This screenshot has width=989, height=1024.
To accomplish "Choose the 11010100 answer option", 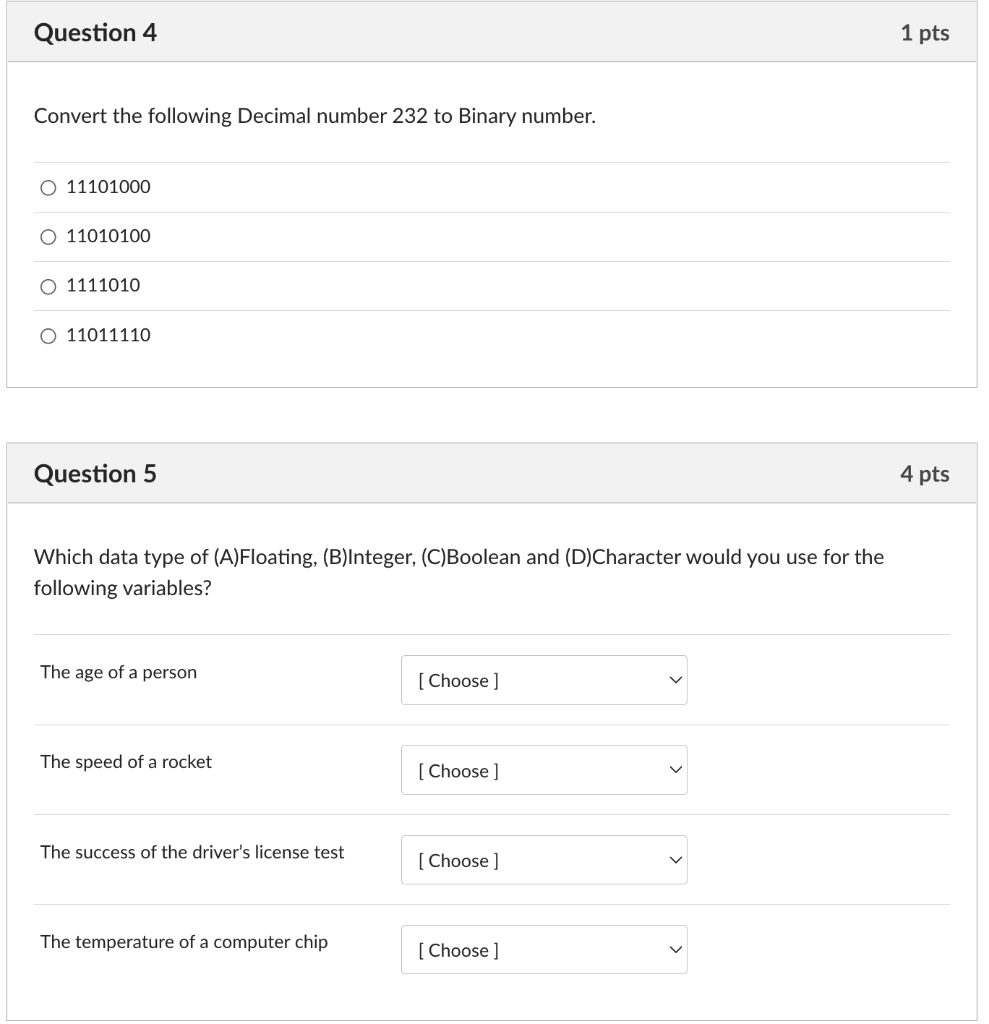I will 48,237.
